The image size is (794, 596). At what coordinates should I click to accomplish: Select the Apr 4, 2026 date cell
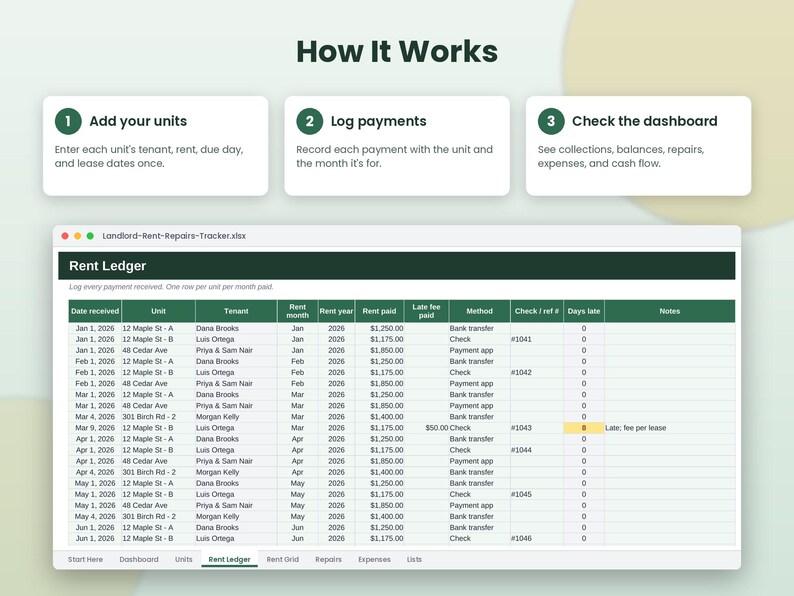coord(95,472)
